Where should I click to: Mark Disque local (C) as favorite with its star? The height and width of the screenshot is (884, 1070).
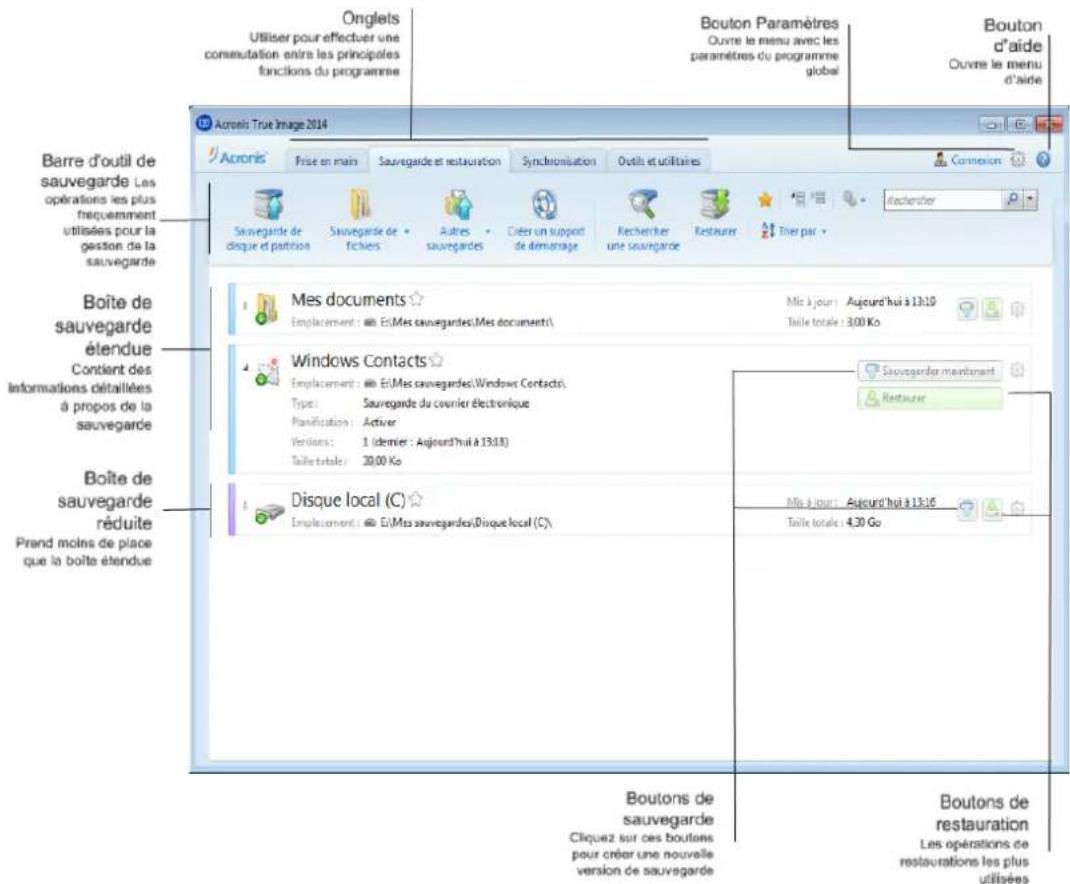tap(416, 500)
